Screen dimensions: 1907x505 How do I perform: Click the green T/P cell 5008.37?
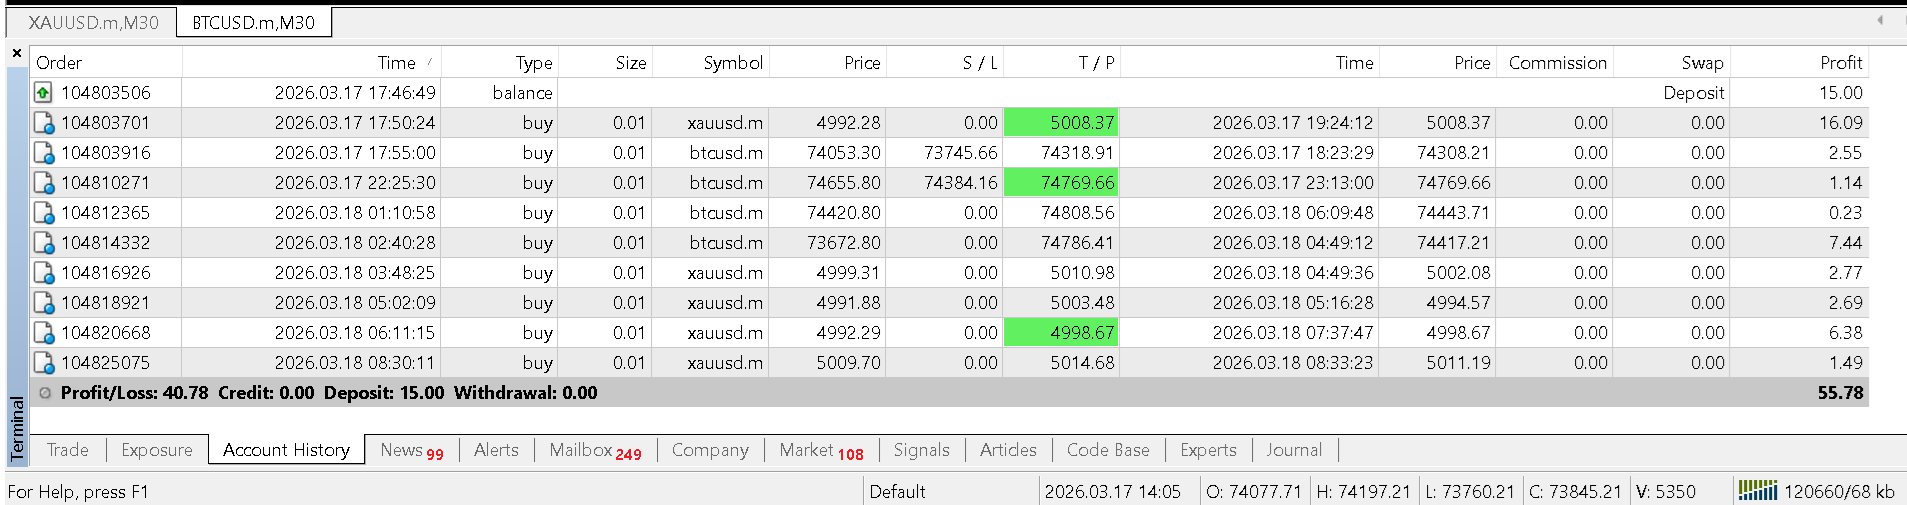click(x=1061, y=123)
